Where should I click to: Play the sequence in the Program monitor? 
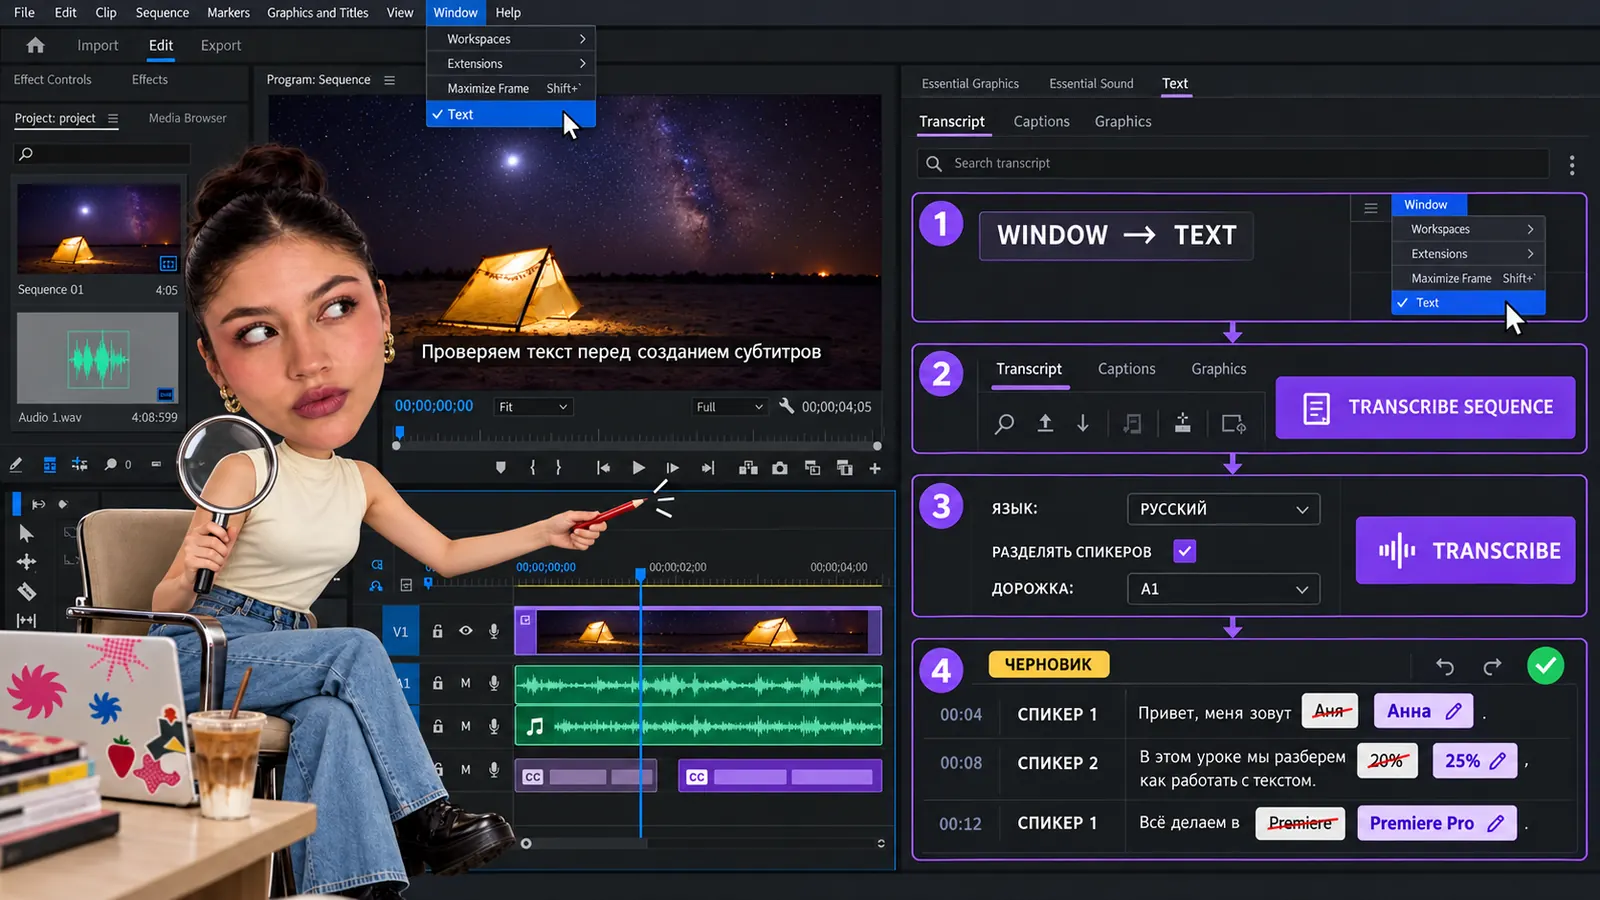638,468
